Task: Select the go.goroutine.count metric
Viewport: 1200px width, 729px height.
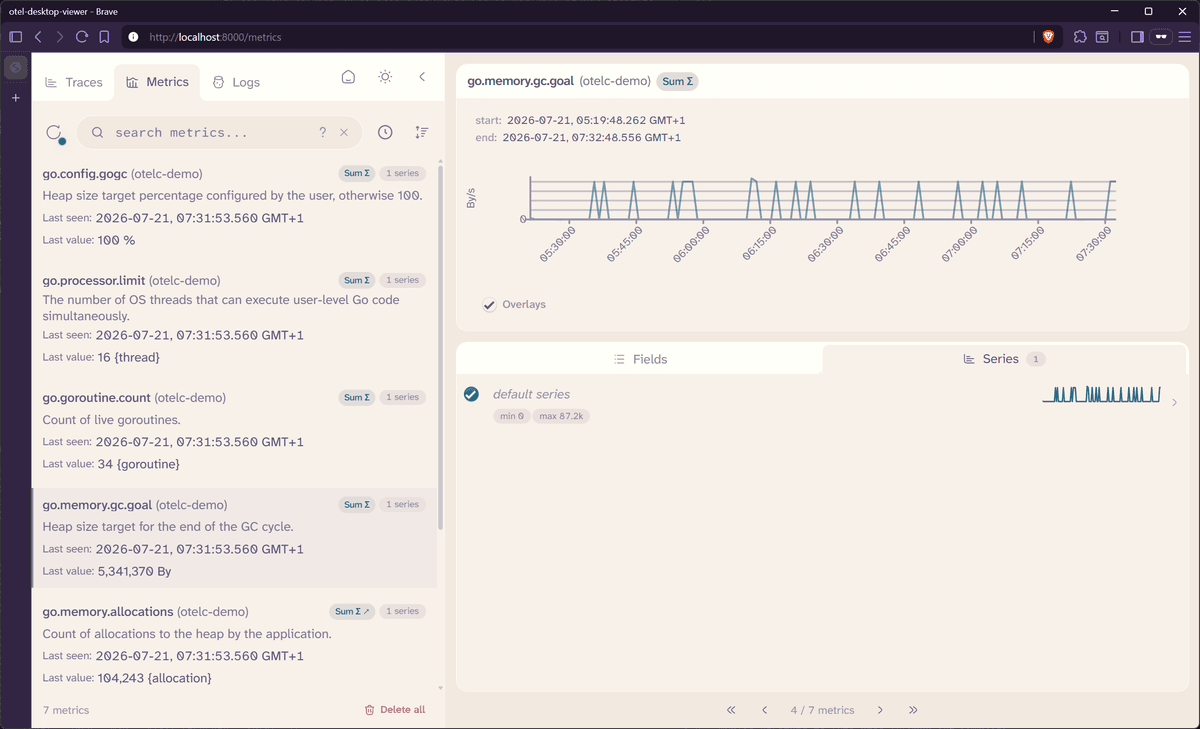Action: click(x=234, y=430)
